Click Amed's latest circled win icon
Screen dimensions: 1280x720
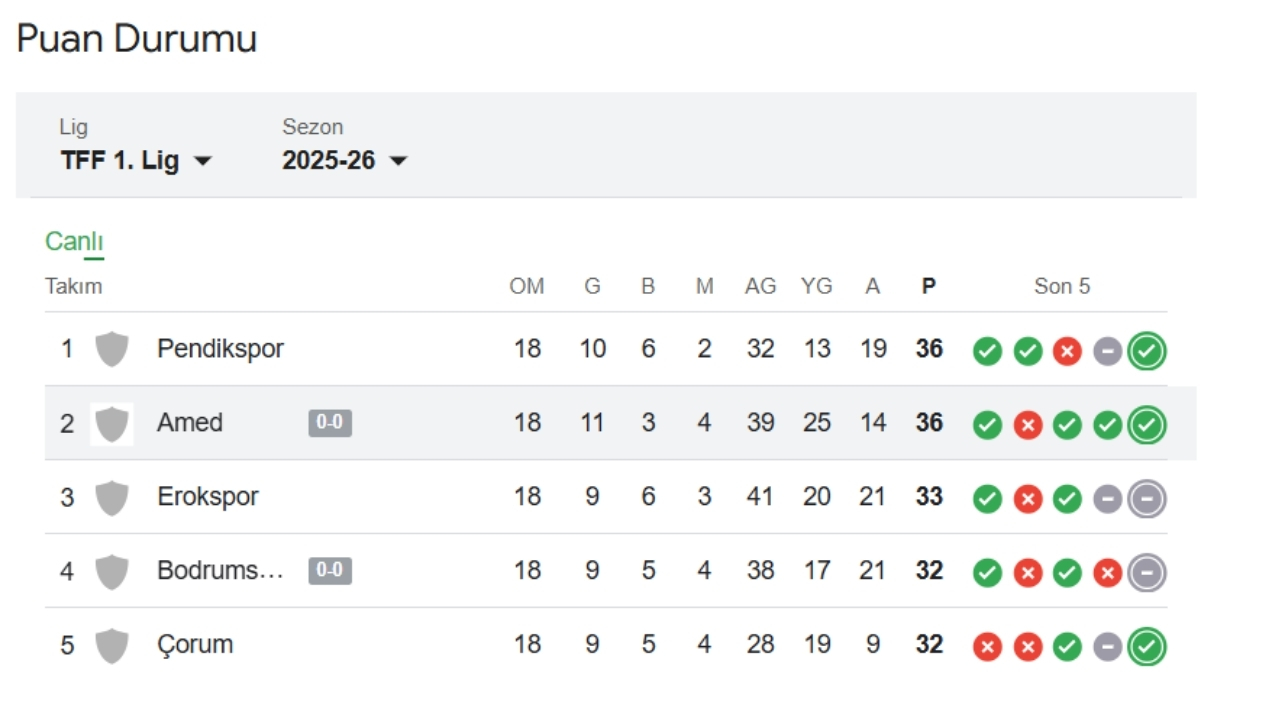click(x=1147, y=425)
